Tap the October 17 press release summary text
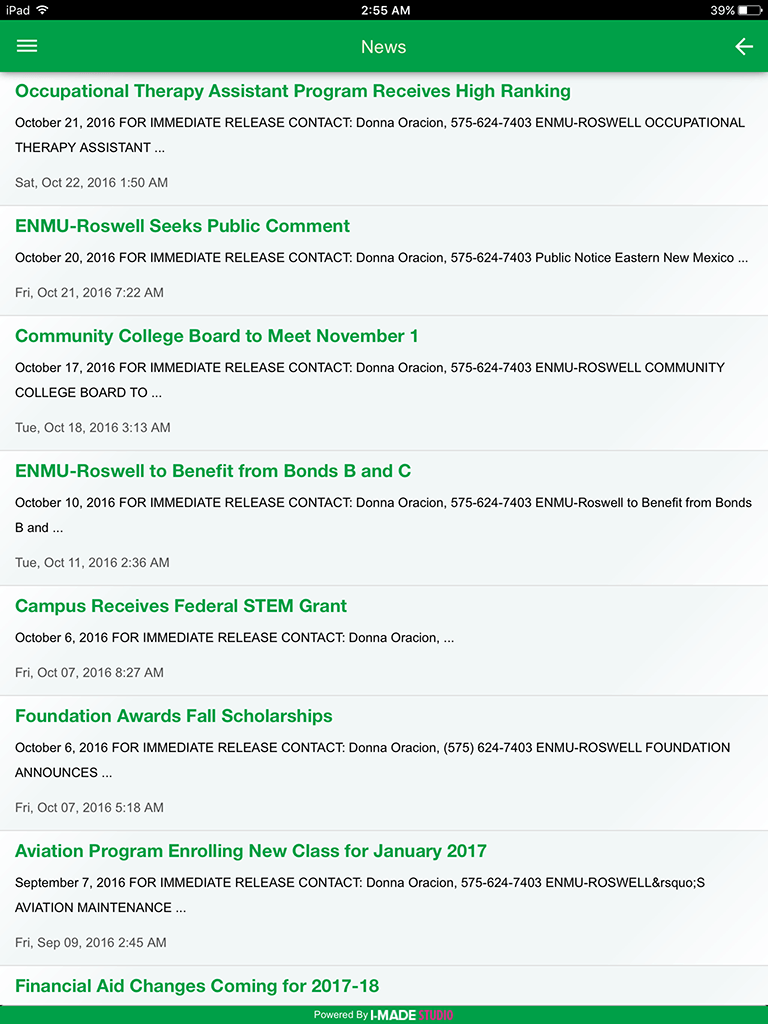768x1024 pixels. (370, 380)
